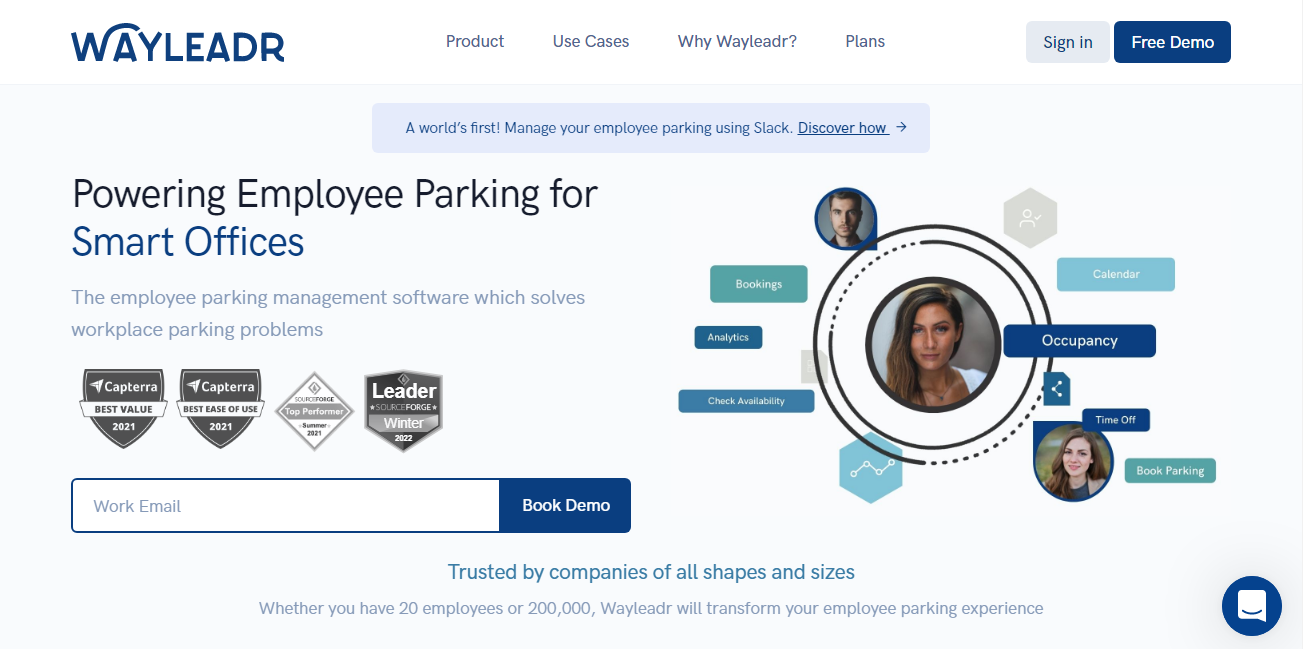Image resolution: width=1303 pixels, height=649 pixels.
Task: Click the share document icon
Action: 1057,388
